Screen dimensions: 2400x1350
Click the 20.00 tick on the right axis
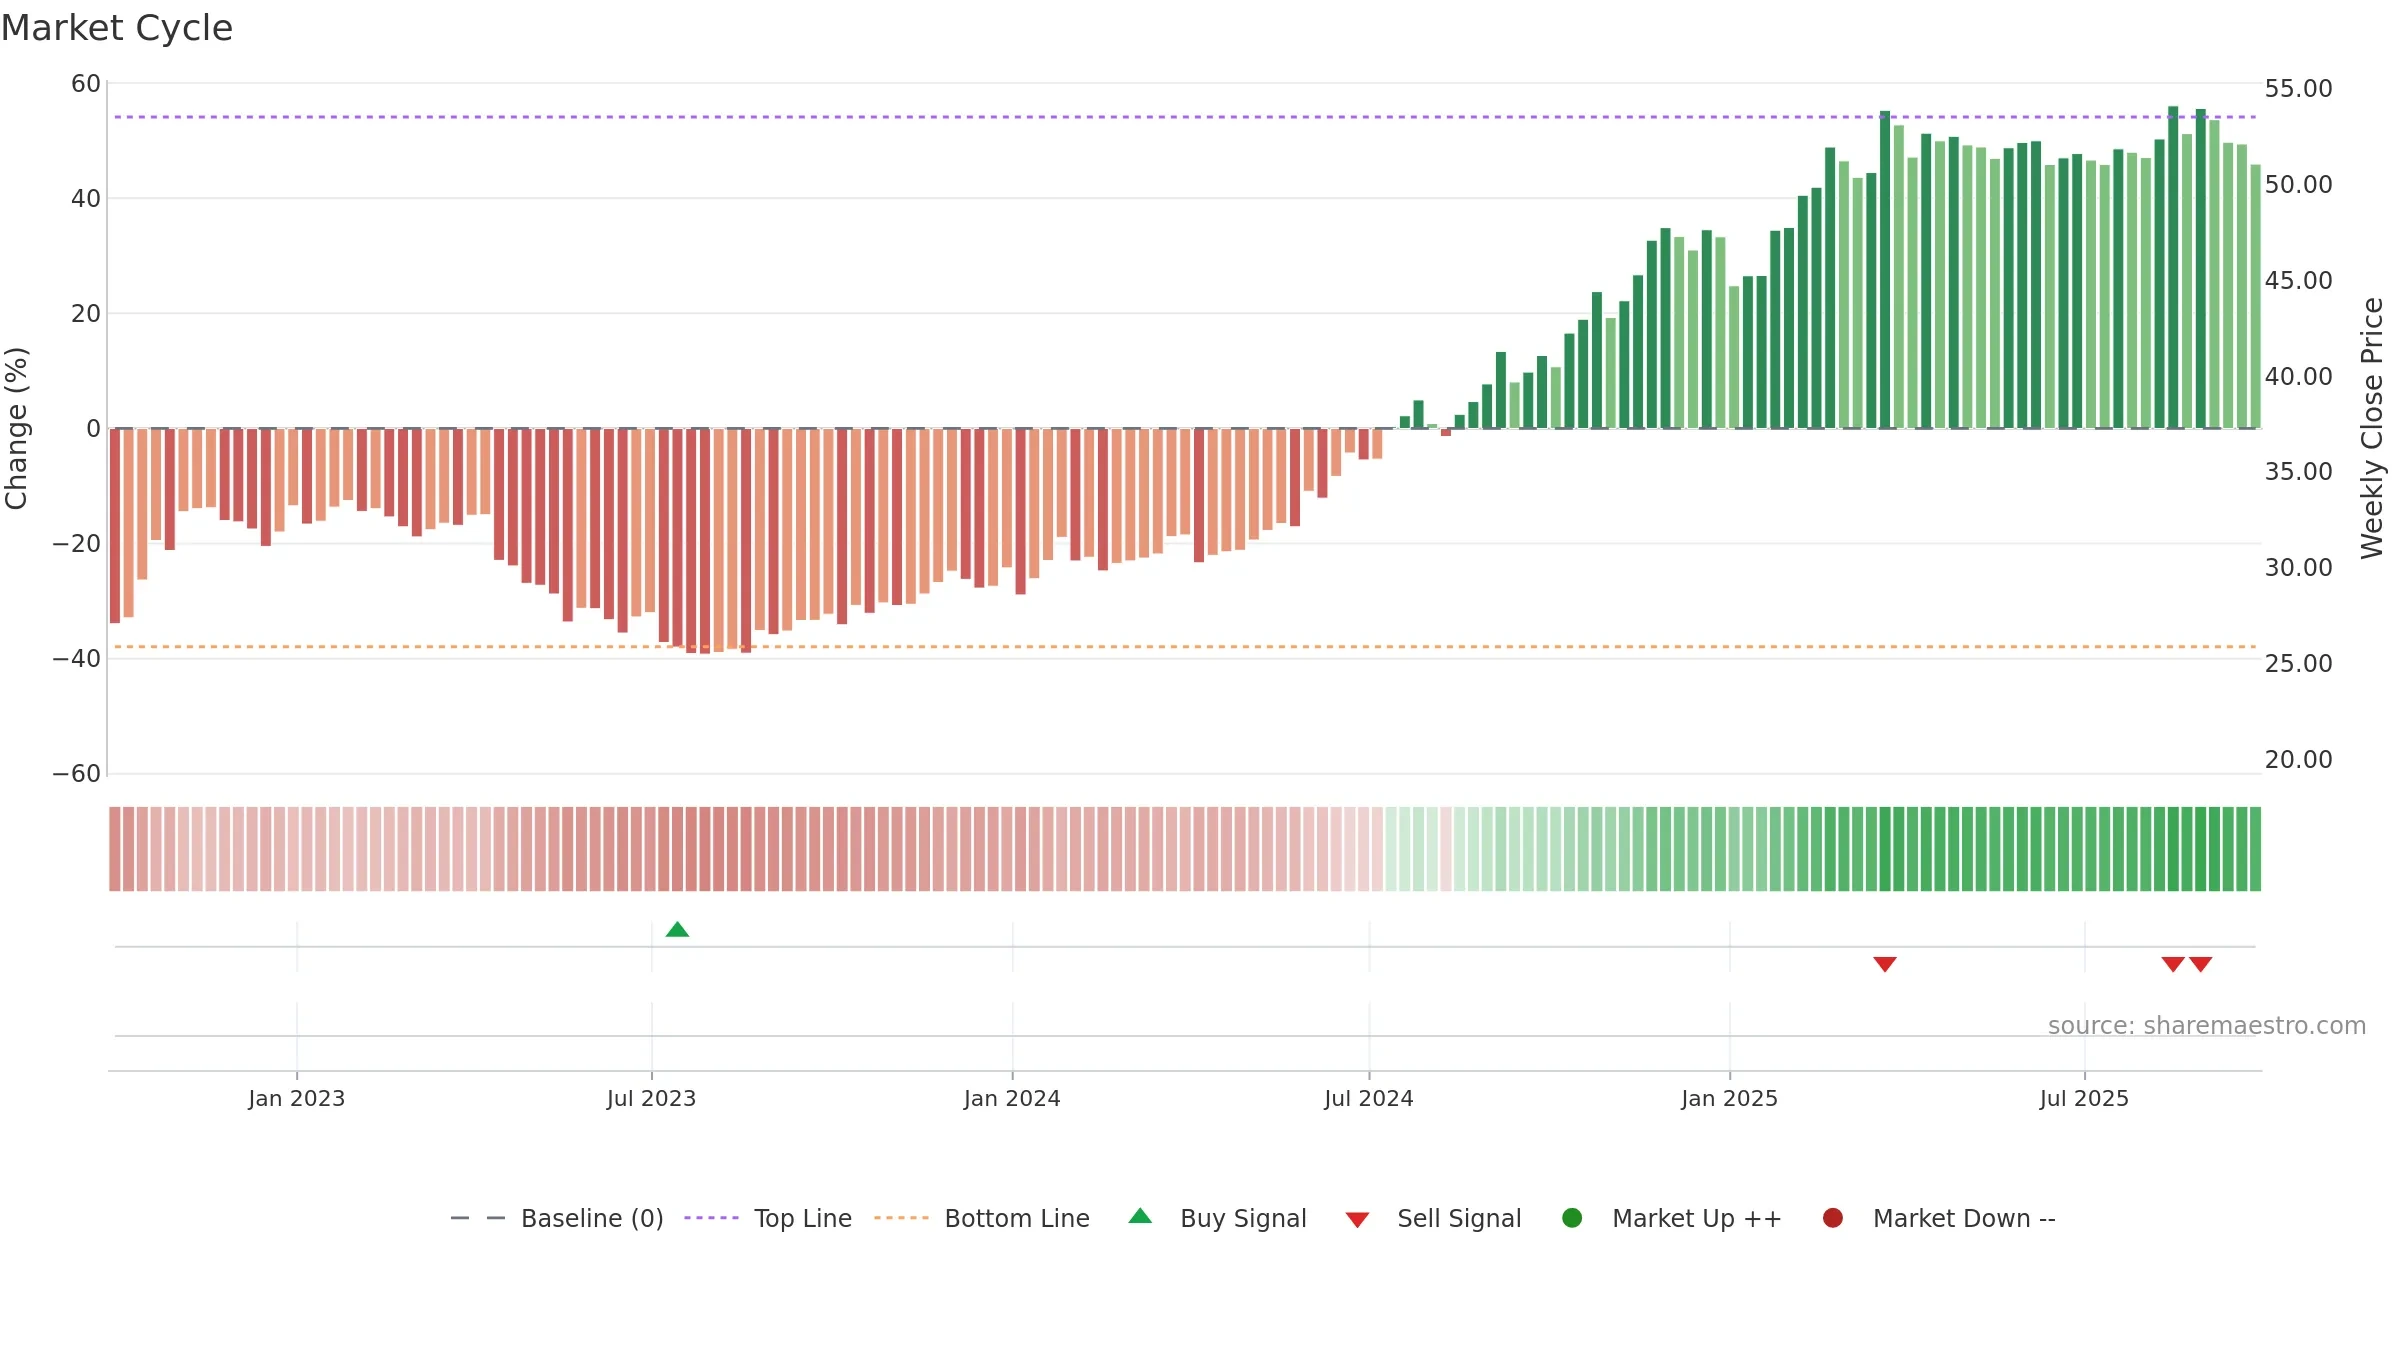pyautogui.click(x=2298, y=760)
